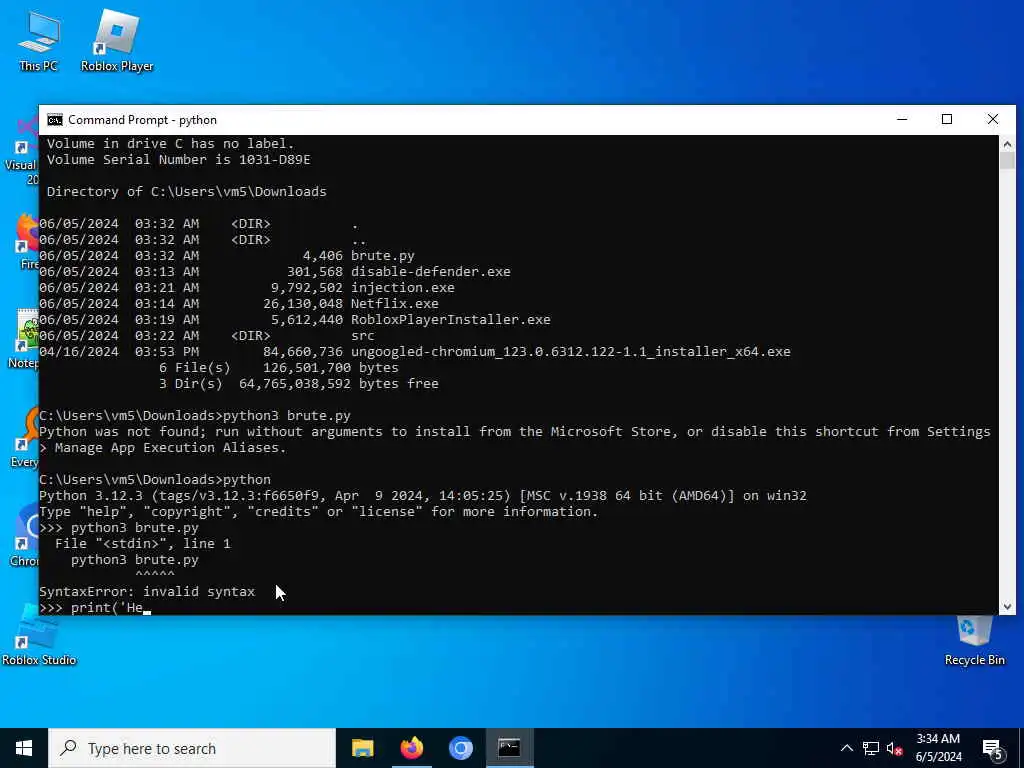1024x768 pixels.
Task: Click scrollbar up arrow in Command Prompt
Action: (1006, 144)
